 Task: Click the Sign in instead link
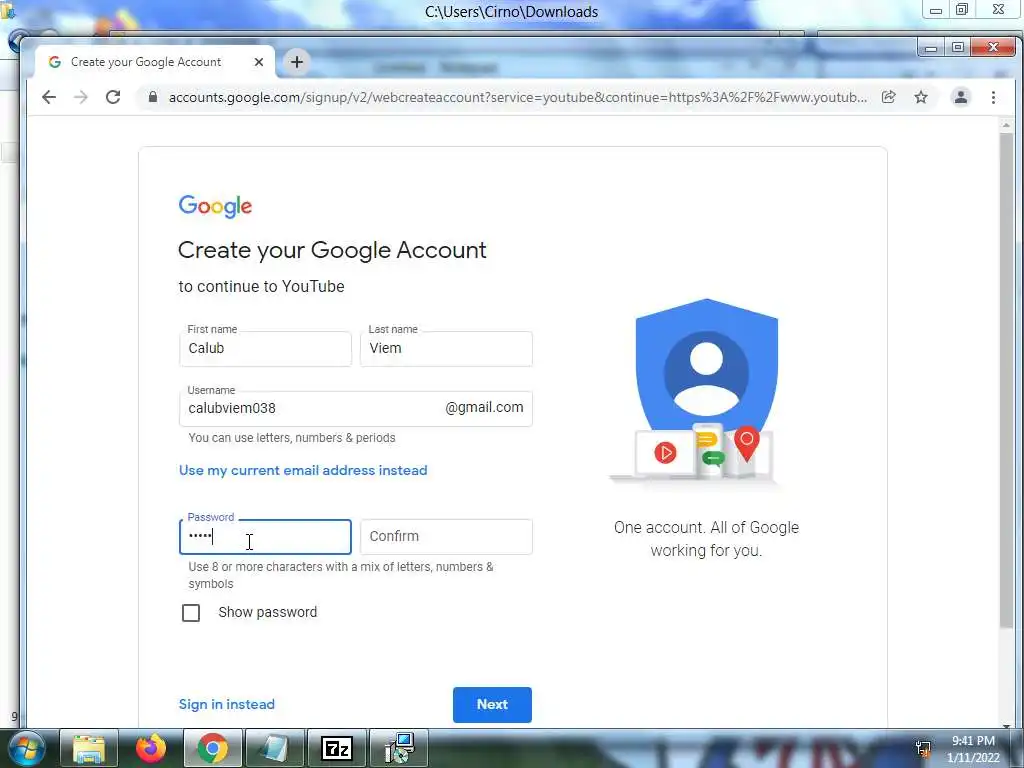click(227, 704)
